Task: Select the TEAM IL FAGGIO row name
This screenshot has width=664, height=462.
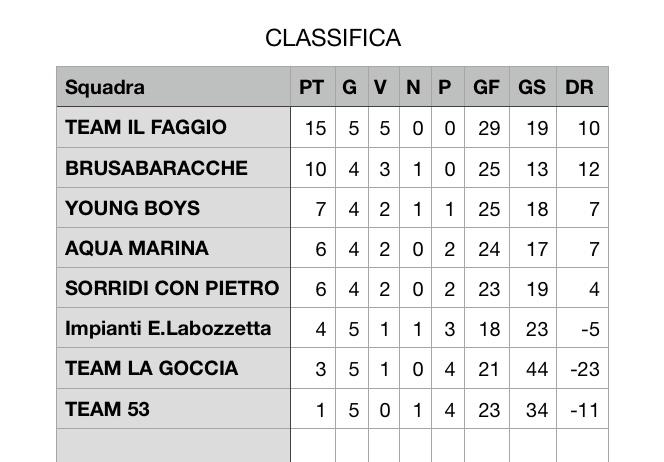Action: click(174, 127)
